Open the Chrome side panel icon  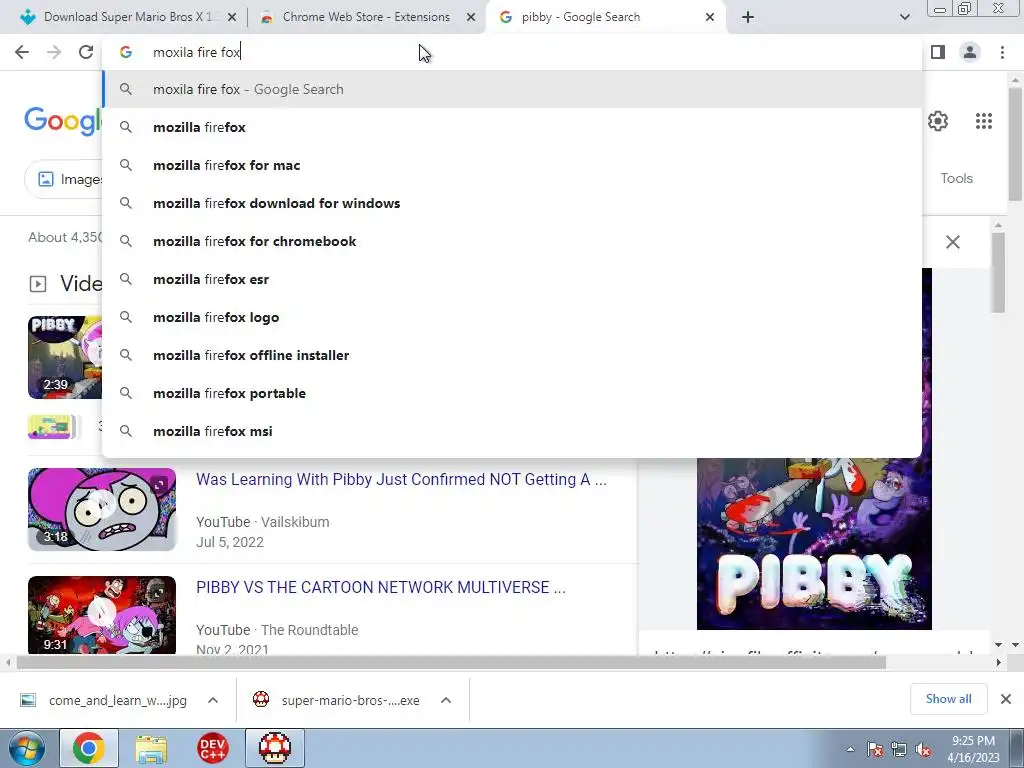tap(938, 52)
